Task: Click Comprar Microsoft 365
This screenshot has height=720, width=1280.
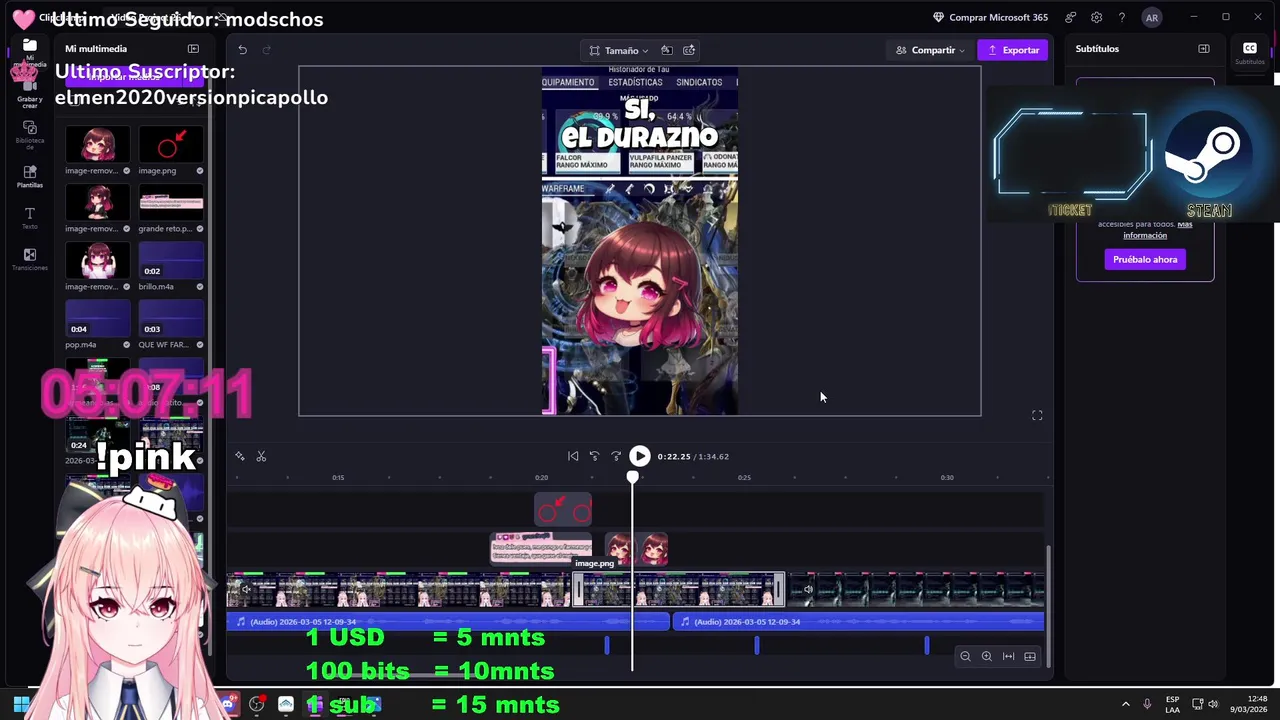Action: (989, 17)
